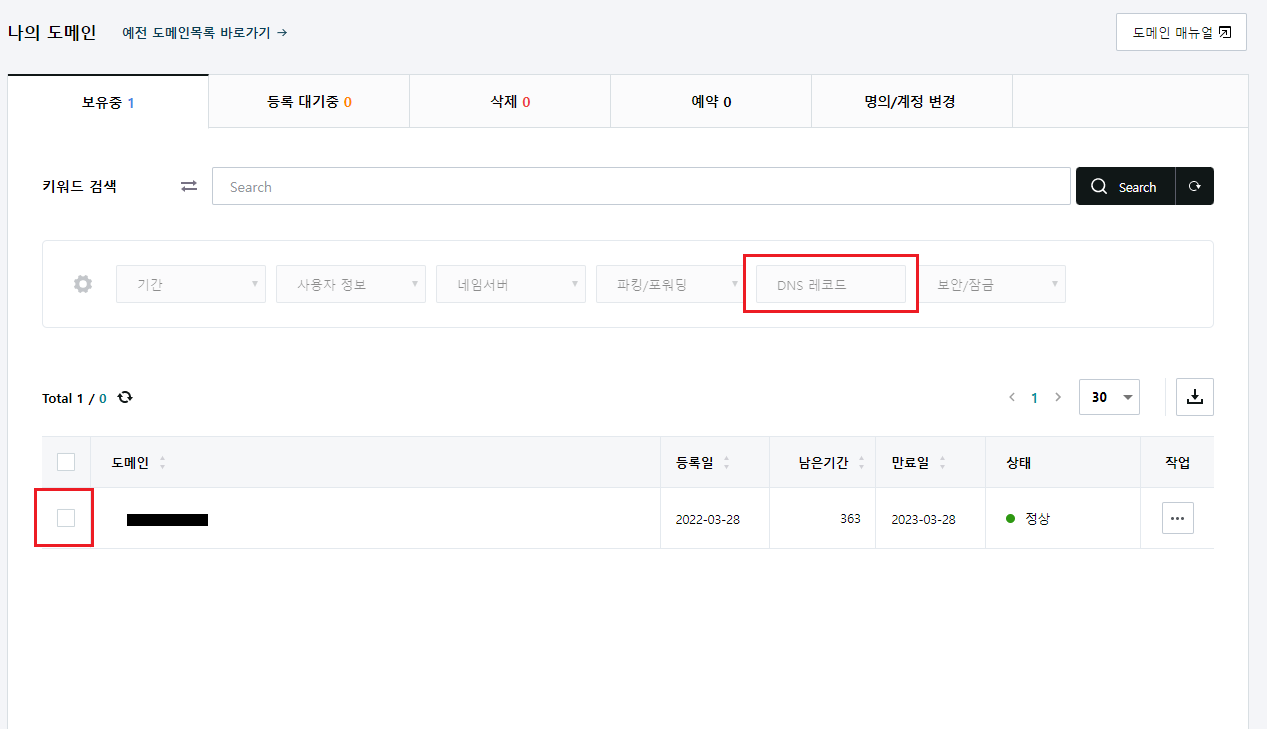Open the 기간 dropdown filter
The width and height of the screenshot is (1267, 729).
tap(191, 284)
